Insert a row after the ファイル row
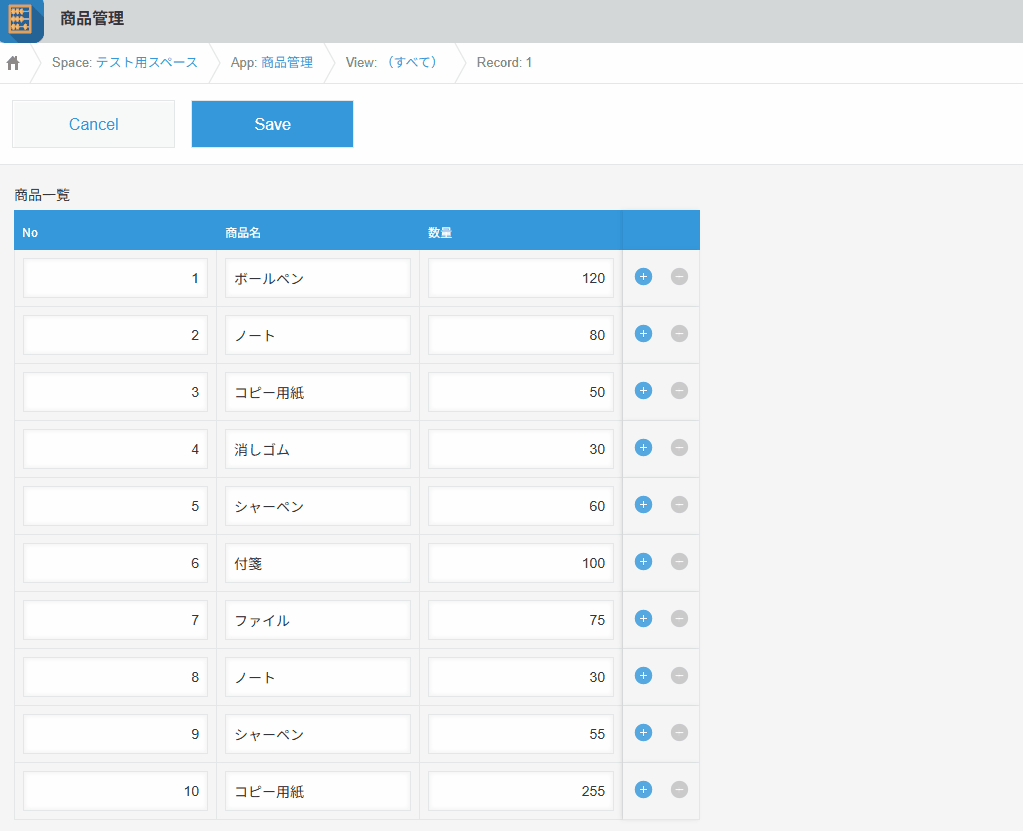 pyautogui.click(x=643, y=619)
